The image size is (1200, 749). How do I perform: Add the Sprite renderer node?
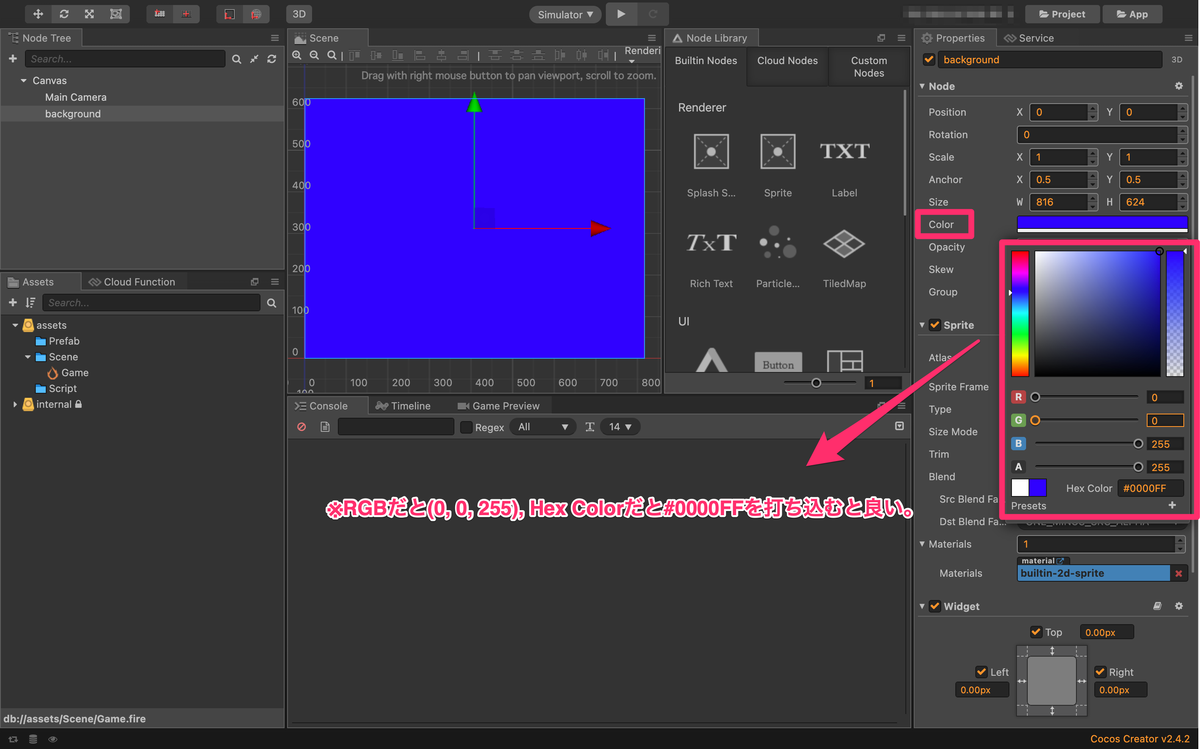point(777,152)
